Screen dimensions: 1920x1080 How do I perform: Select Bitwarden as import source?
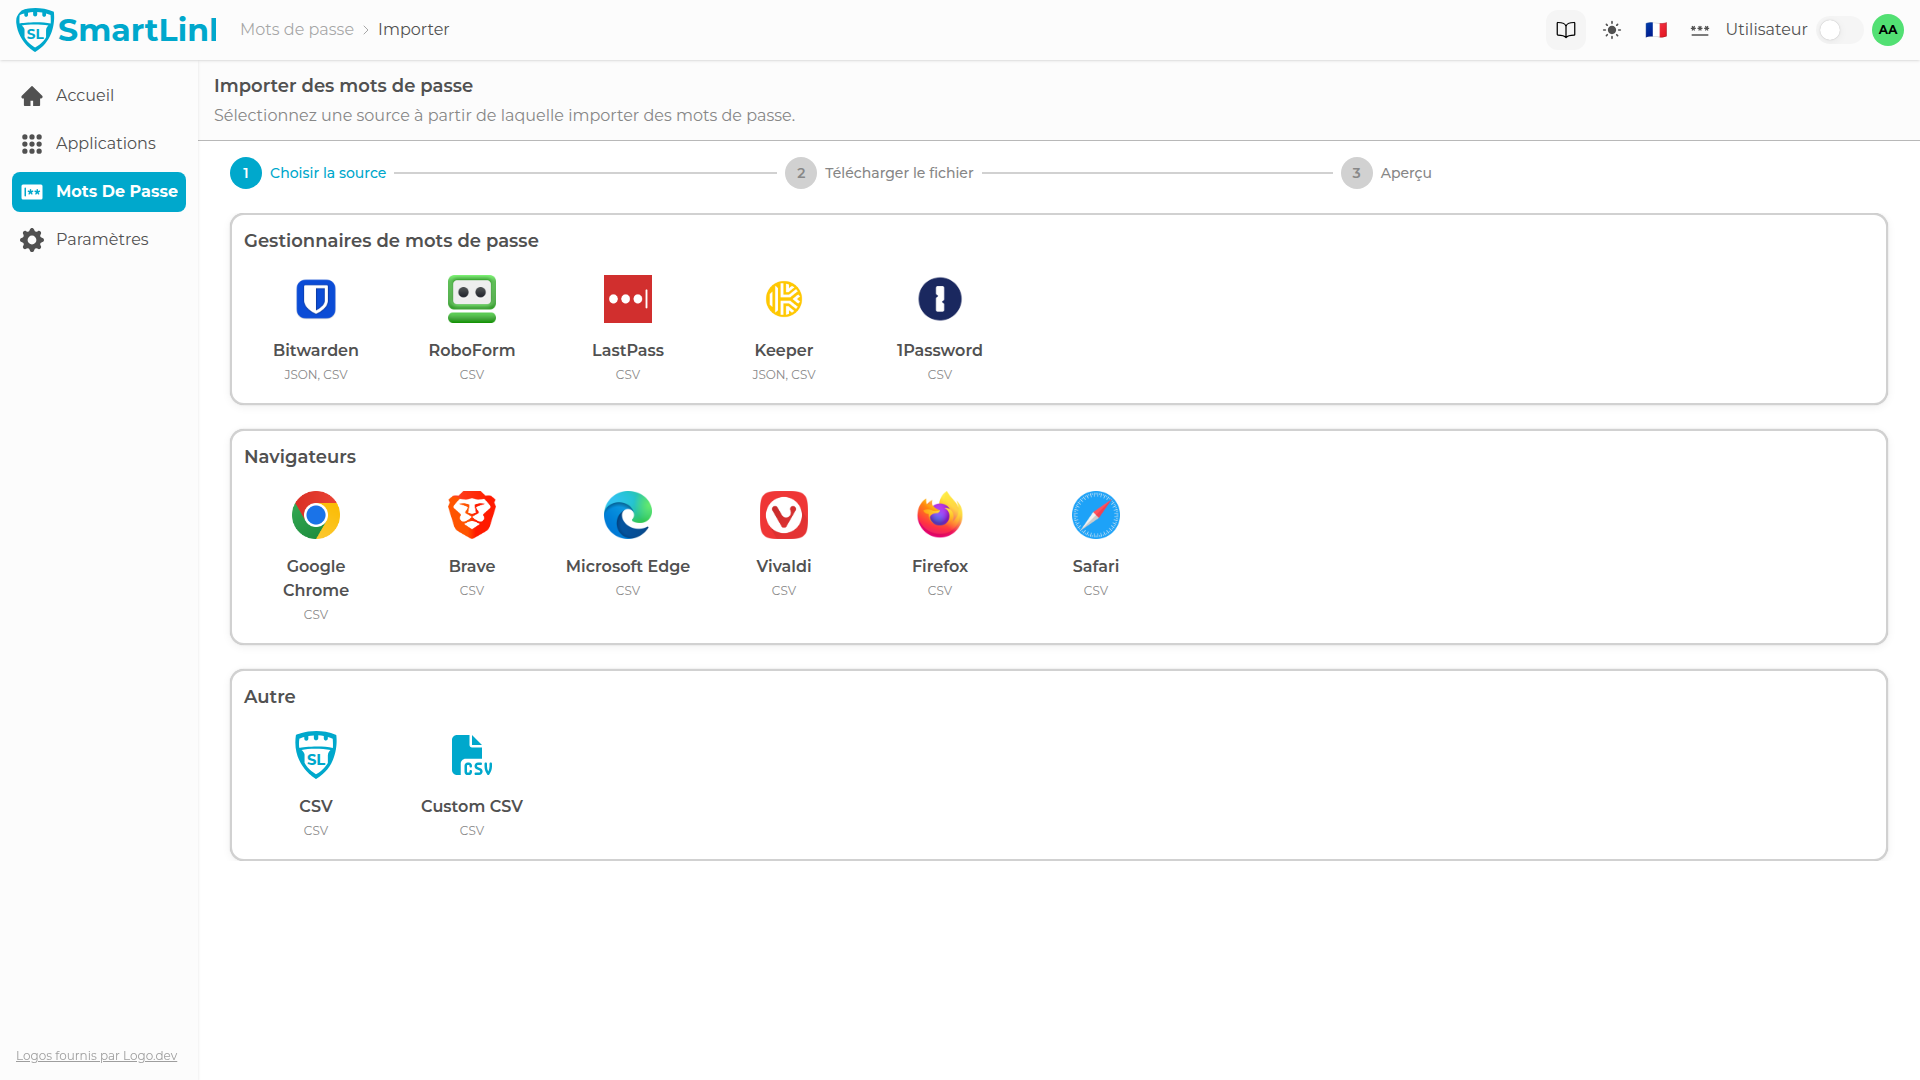point(316,300)
